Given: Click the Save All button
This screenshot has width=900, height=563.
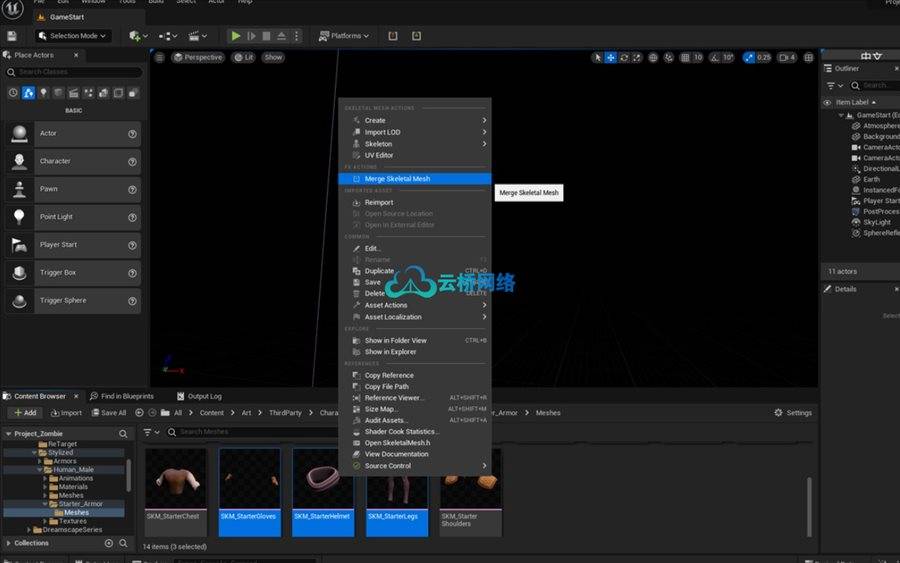Looking at the screenshot, I should point(109,412).
